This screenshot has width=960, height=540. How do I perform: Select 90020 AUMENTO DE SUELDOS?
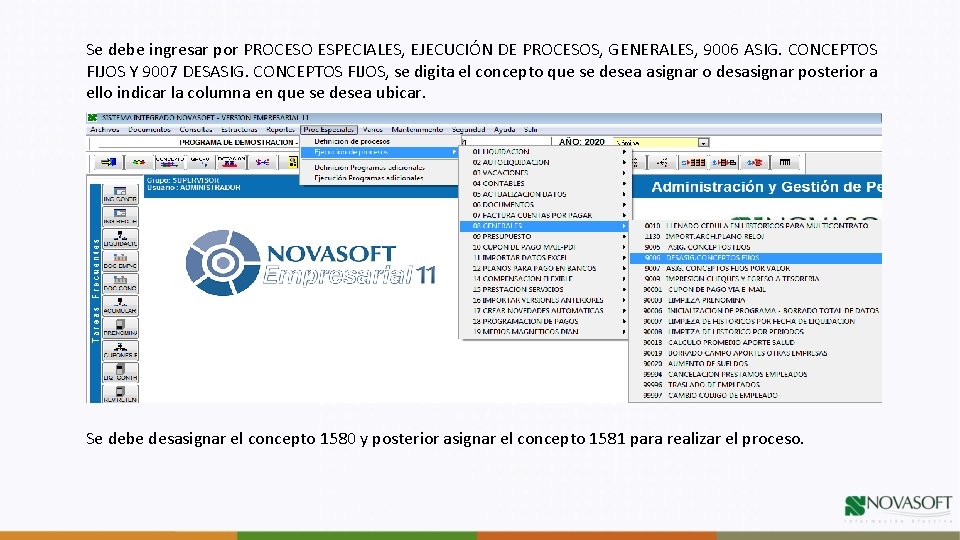click(756, 364)
